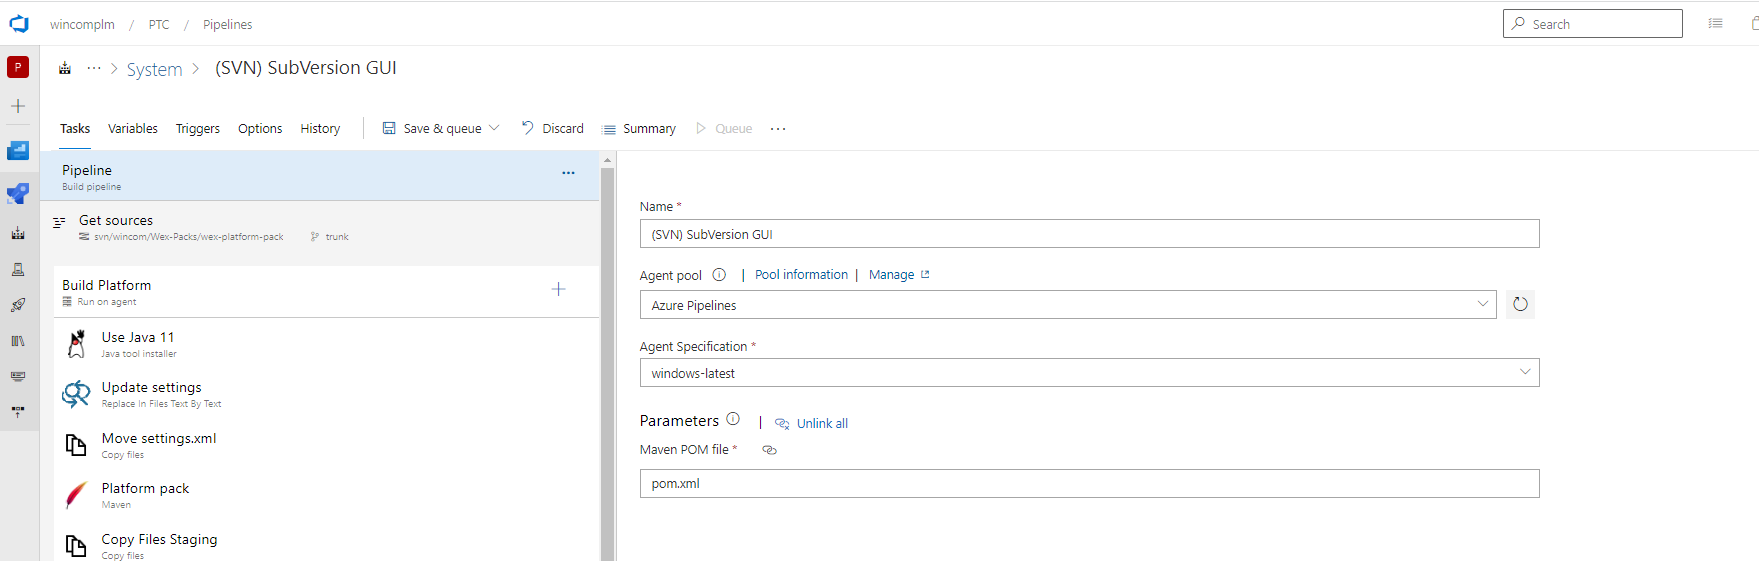This screenshot has height=561, width=1759.
Task: Click the Java tool installer icon
Action: (x=77, y=344)
